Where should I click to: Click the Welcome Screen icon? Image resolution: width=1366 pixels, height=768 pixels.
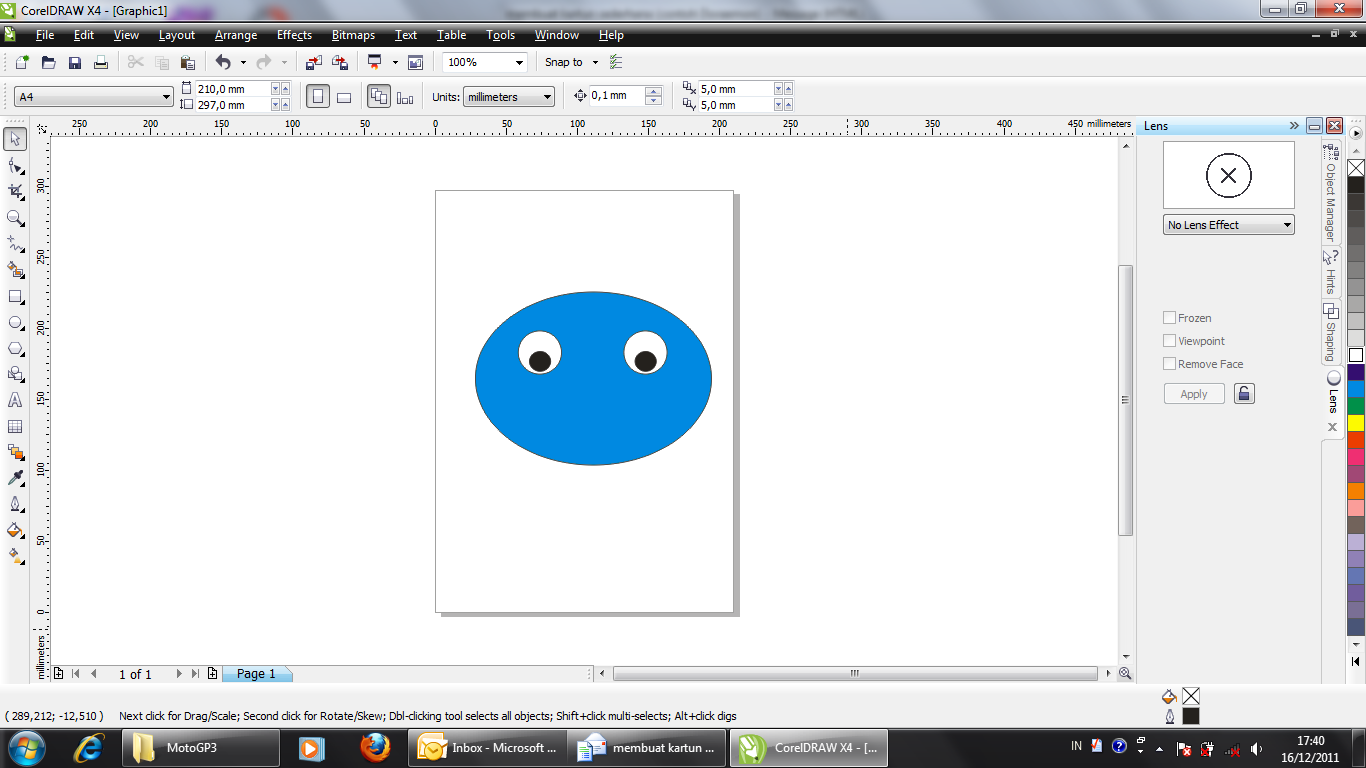tap(415, 62)
